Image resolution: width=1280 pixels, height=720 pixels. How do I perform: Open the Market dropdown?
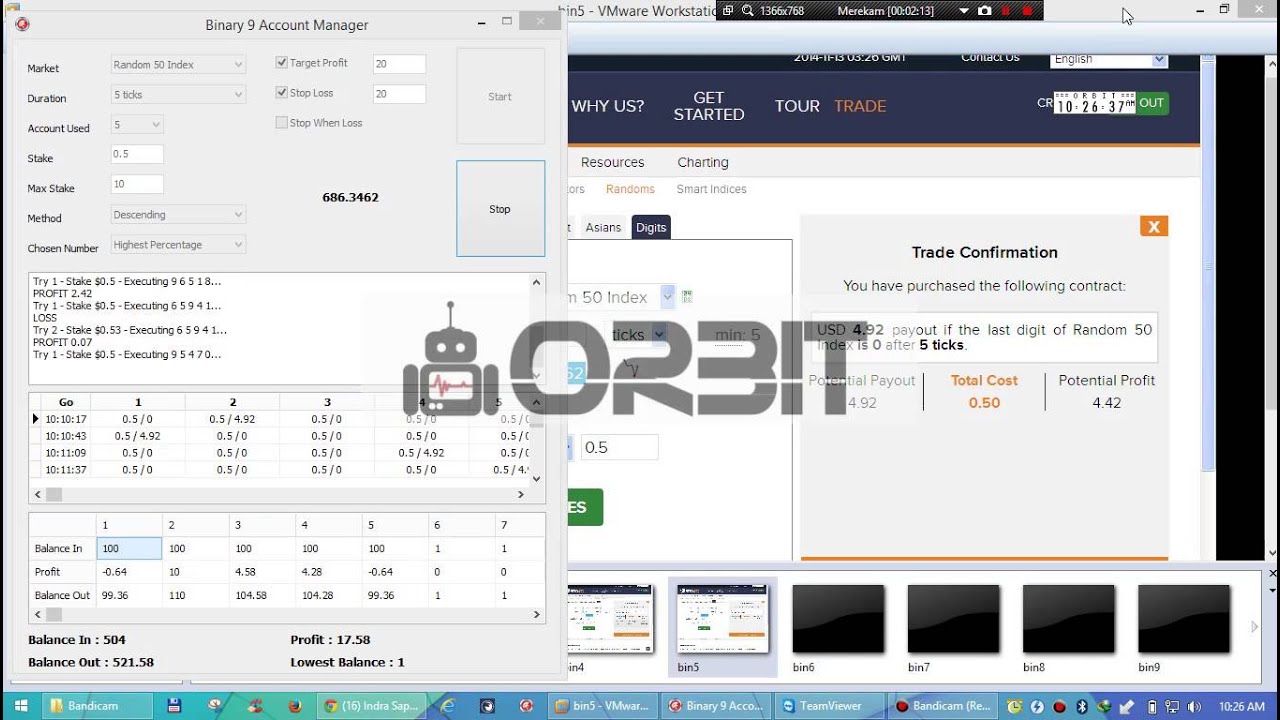178,64
